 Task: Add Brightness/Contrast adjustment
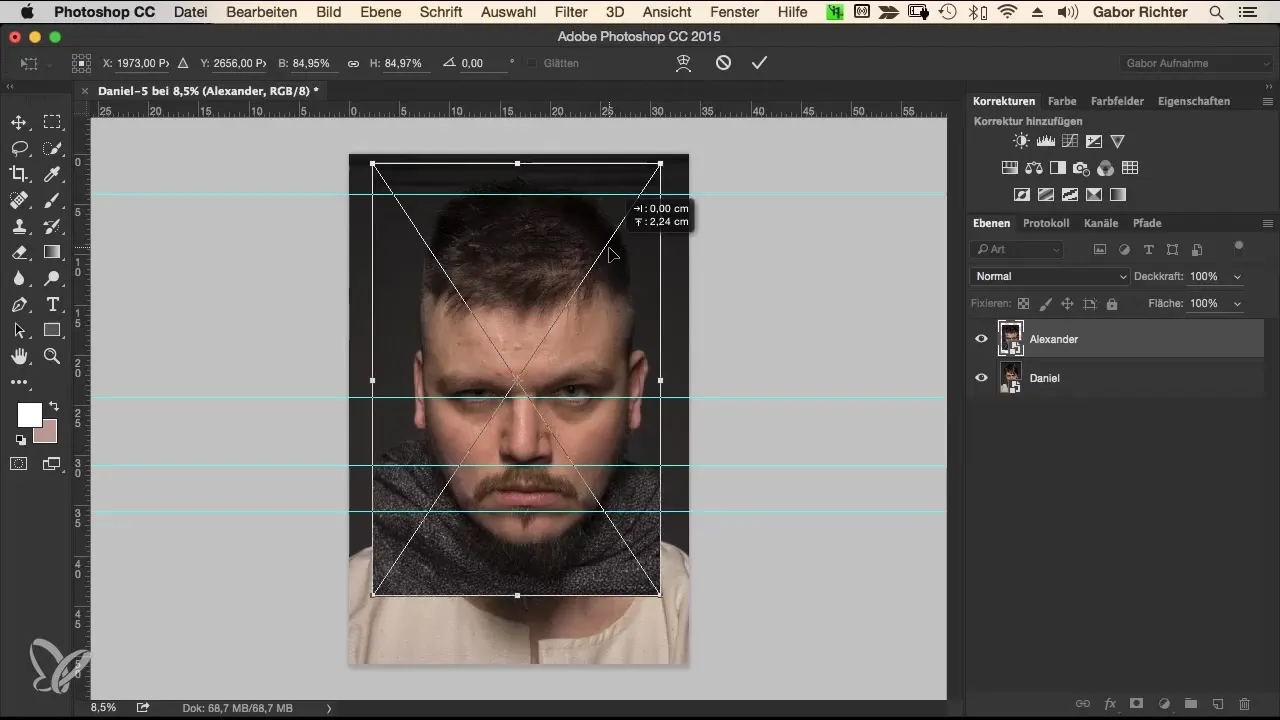pyautogui.click(x=1021, y=141)
